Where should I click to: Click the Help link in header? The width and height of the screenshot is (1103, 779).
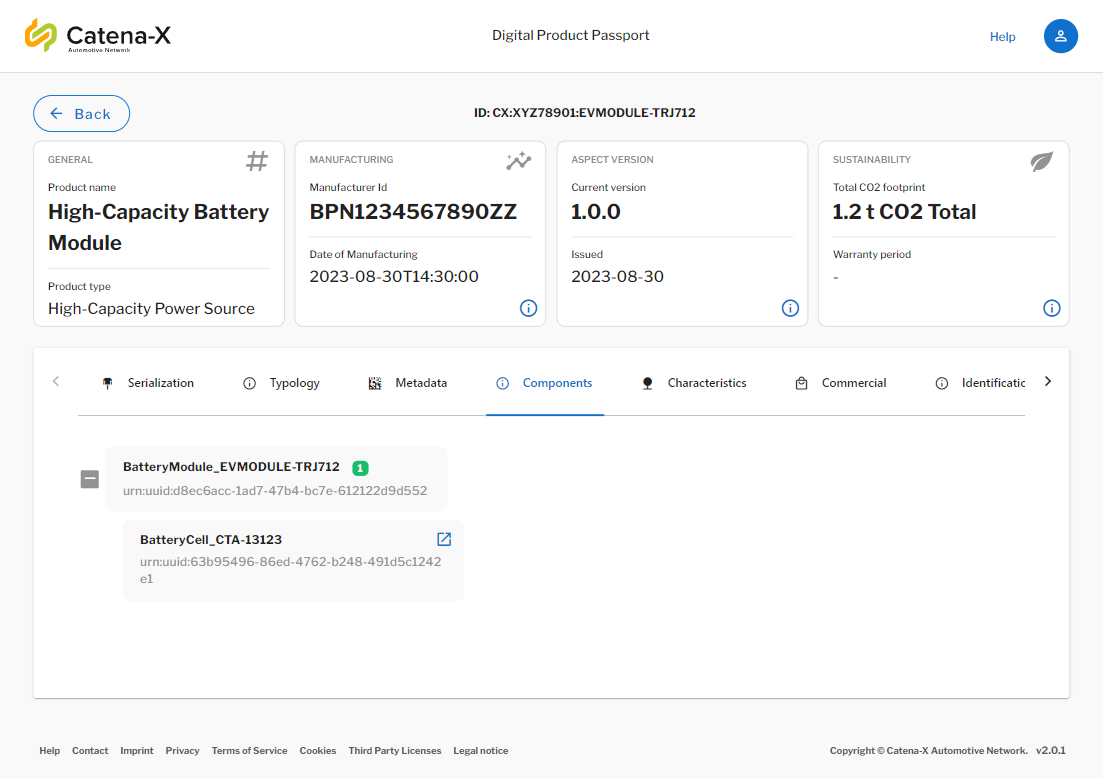pyautogui.click(x=1002, y=37)
